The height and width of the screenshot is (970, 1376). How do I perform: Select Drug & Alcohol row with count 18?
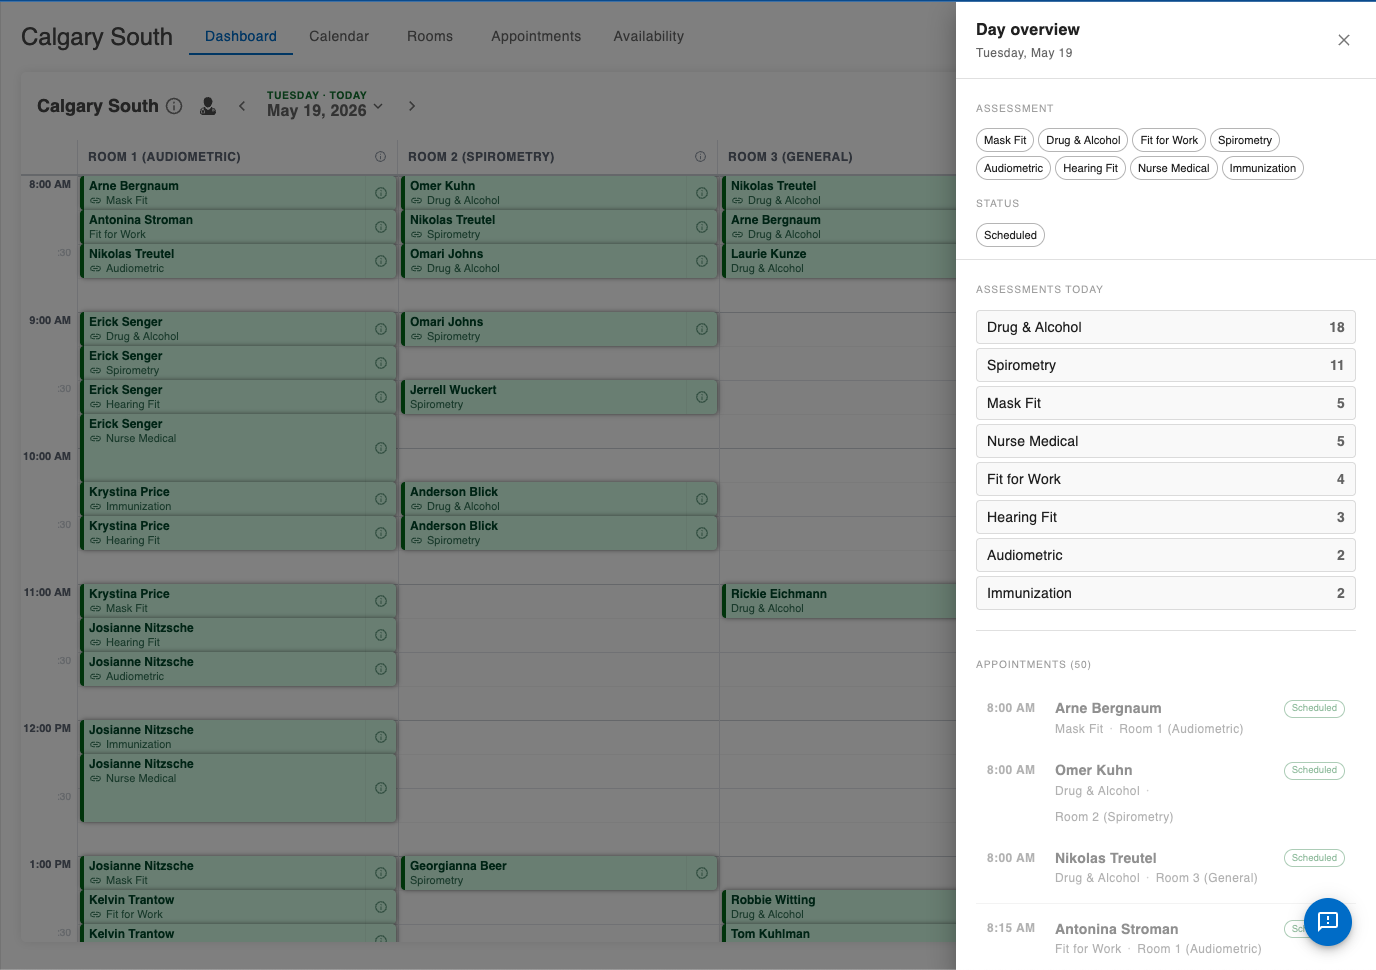(1166, 327)
